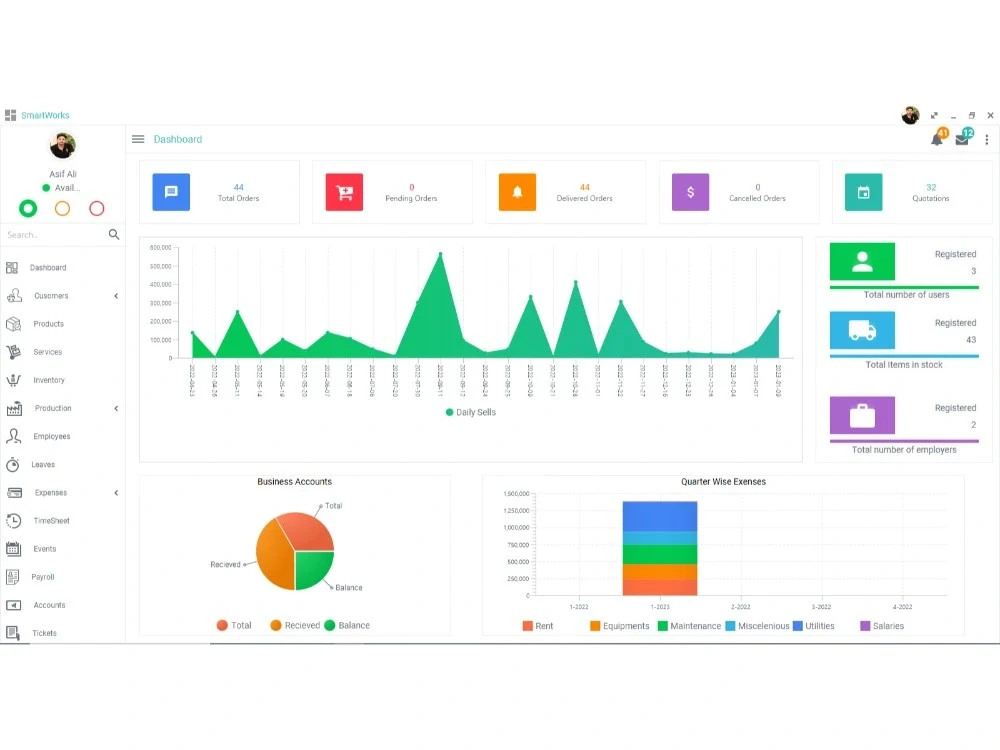Click the notification bell showing 41 alerts
1000x750 pixels.
937,139
